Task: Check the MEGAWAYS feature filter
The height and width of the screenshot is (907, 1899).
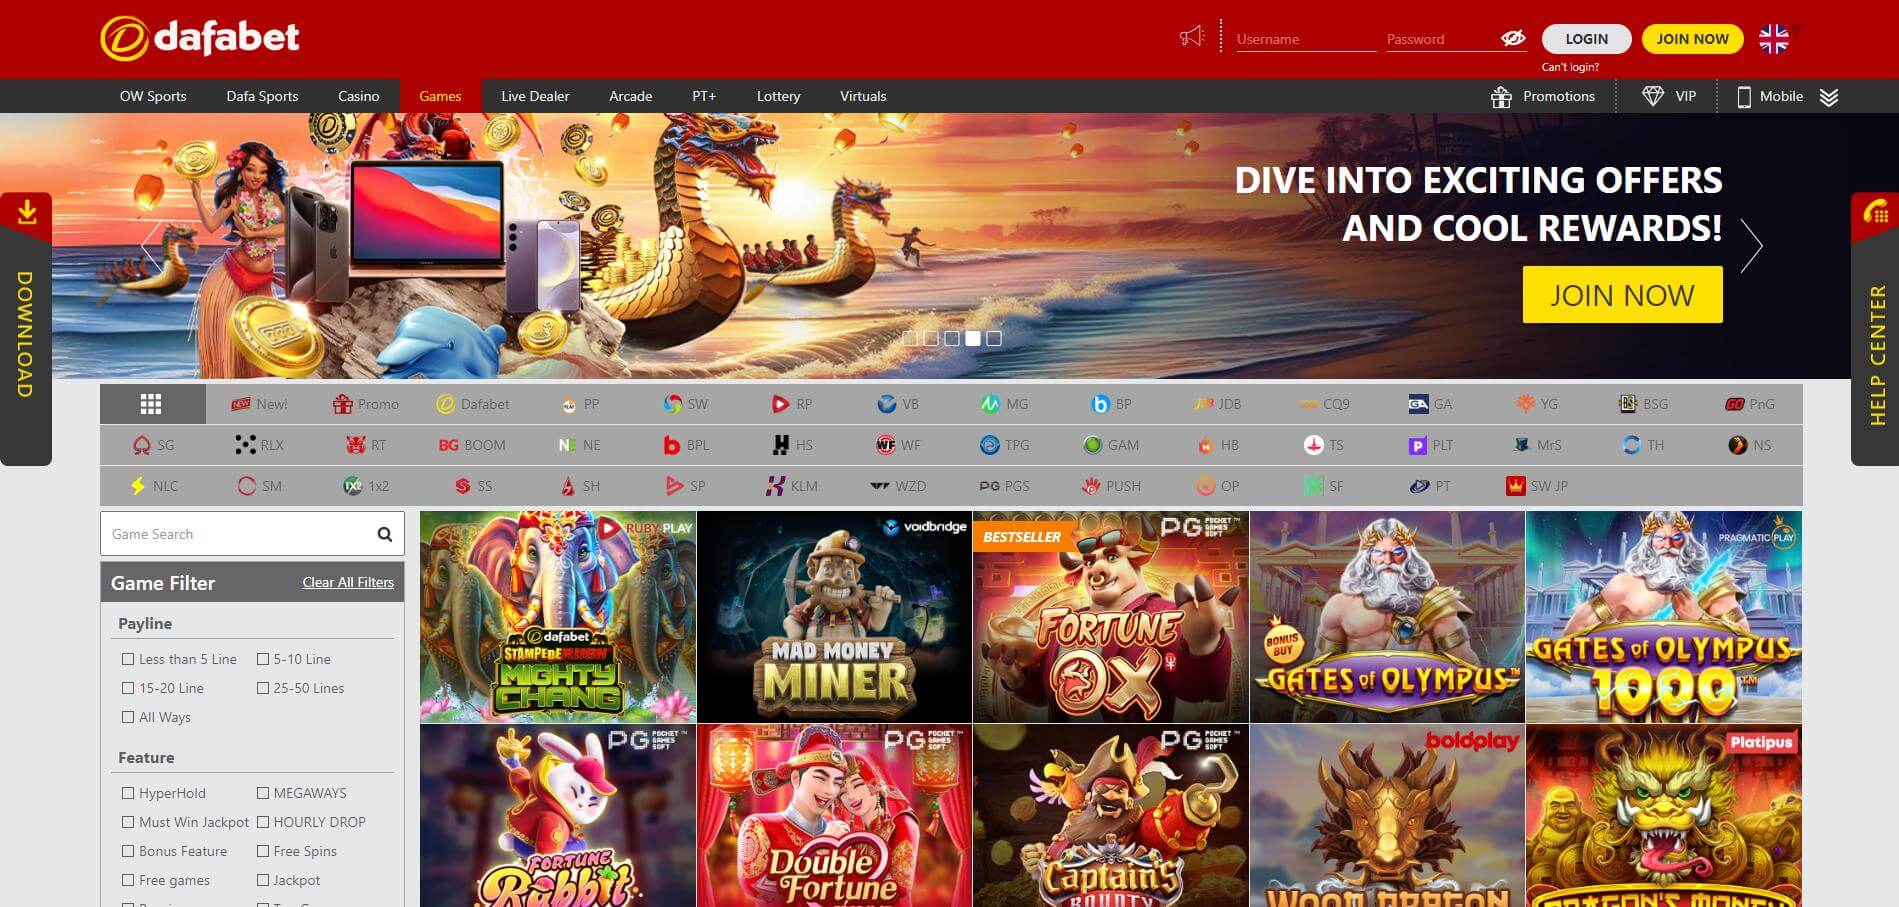Action: pyautogui.click(x=262, y=792)
